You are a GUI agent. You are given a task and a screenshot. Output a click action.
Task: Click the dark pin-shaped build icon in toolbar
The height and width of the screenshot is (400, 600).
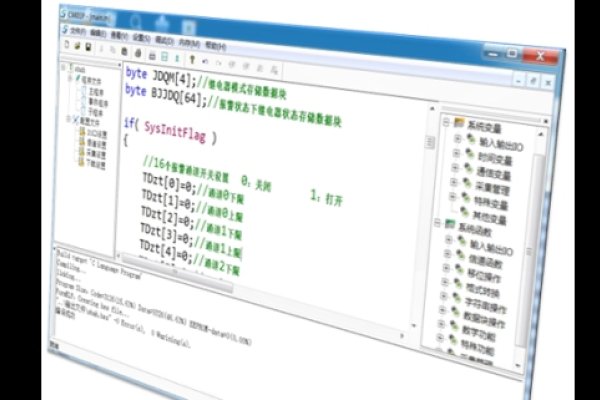[192, 60]
